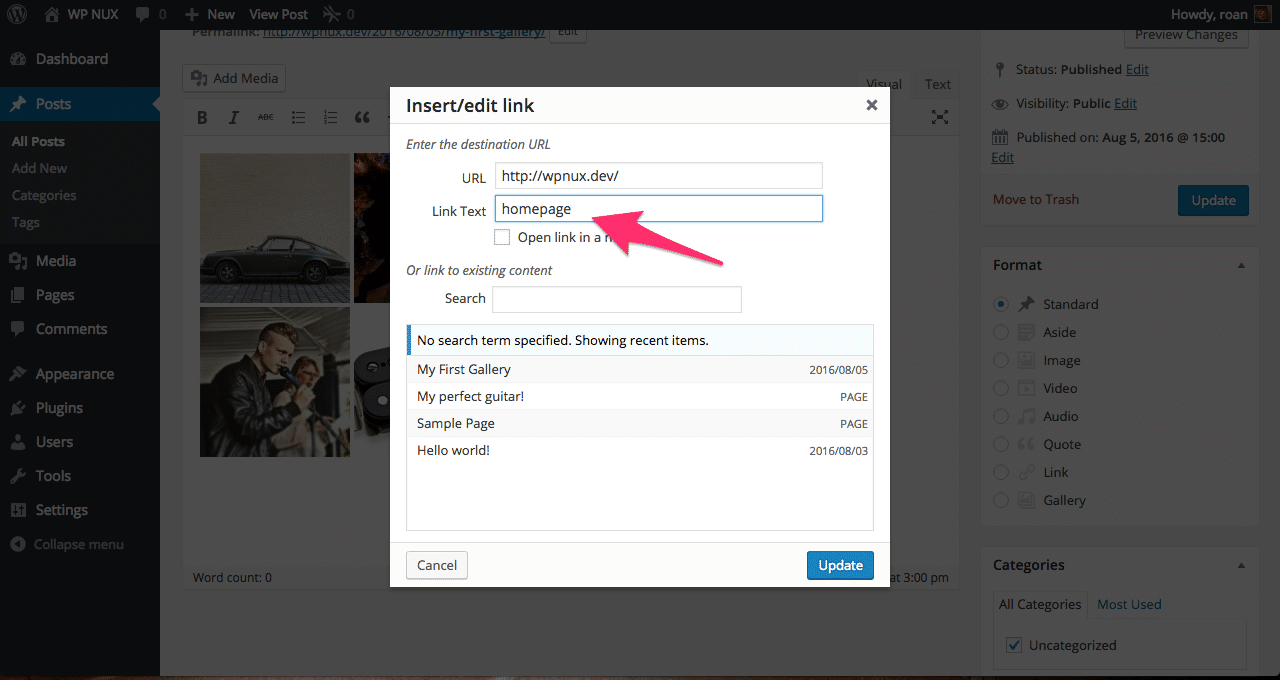
Task: Click the Update button in Publish panel
Action: 1214,200
